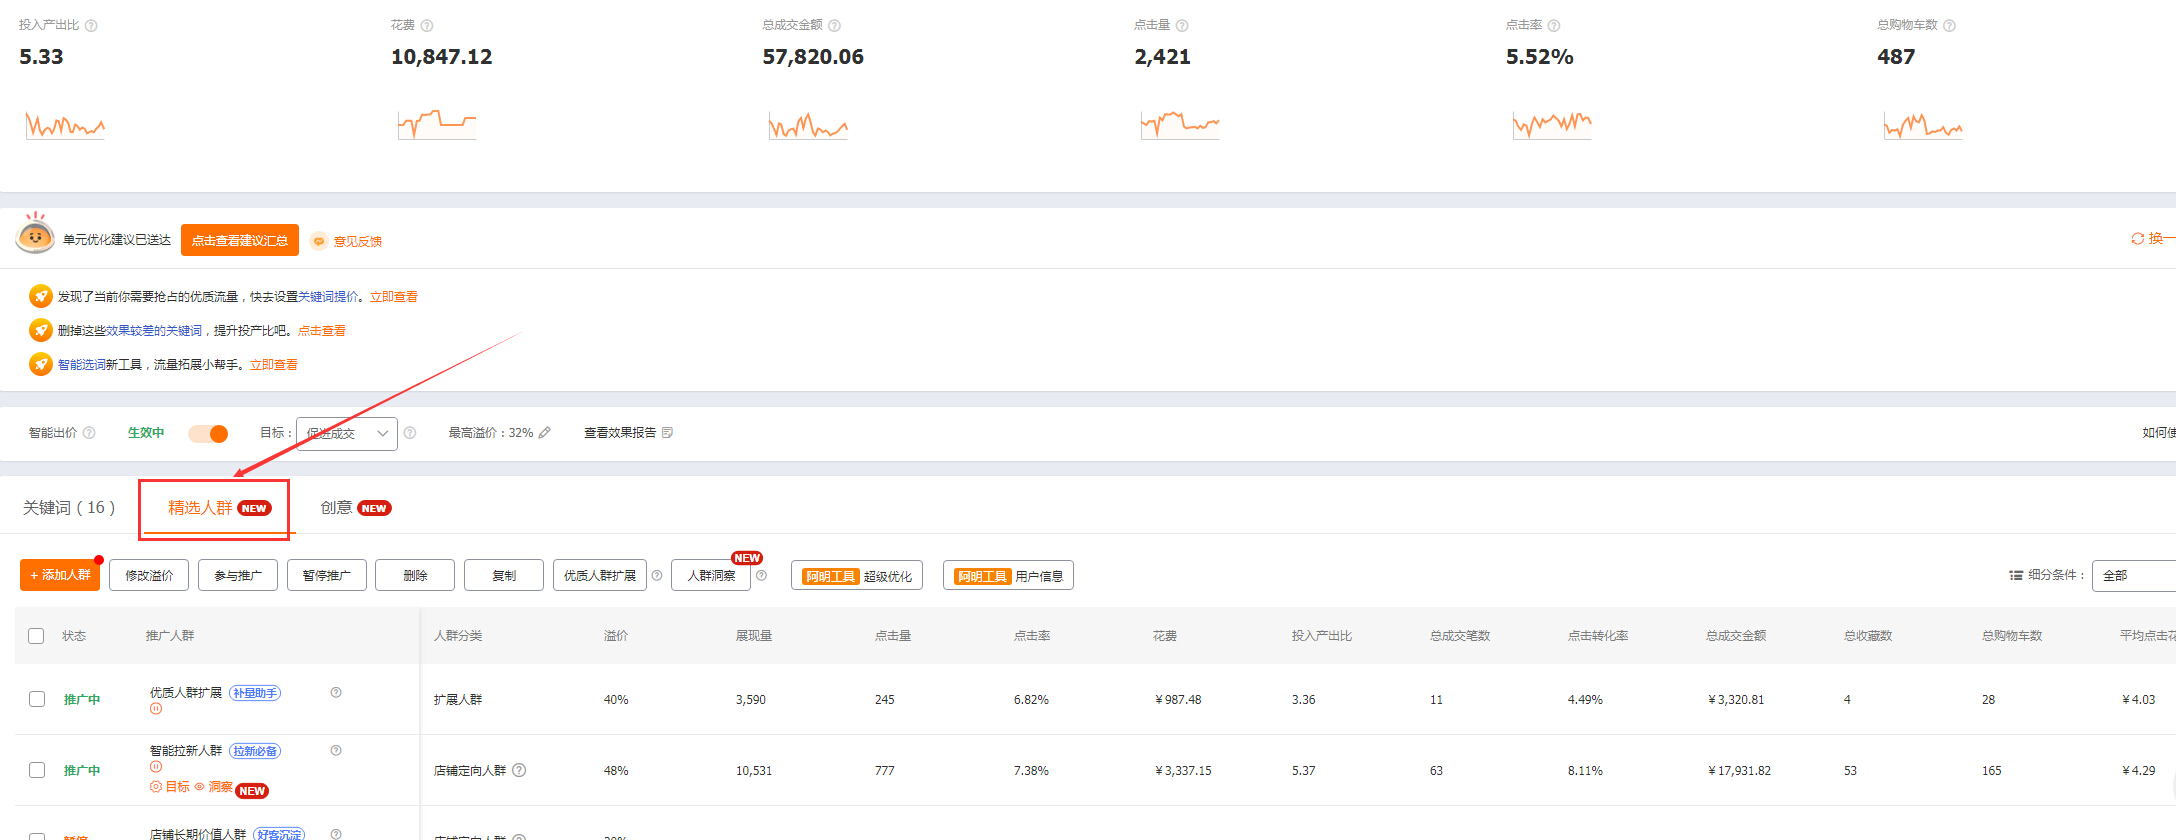Open the 目标 促进成交 dropdown
The width and height of the screenshot is (2176, 840).
[347, 434]
